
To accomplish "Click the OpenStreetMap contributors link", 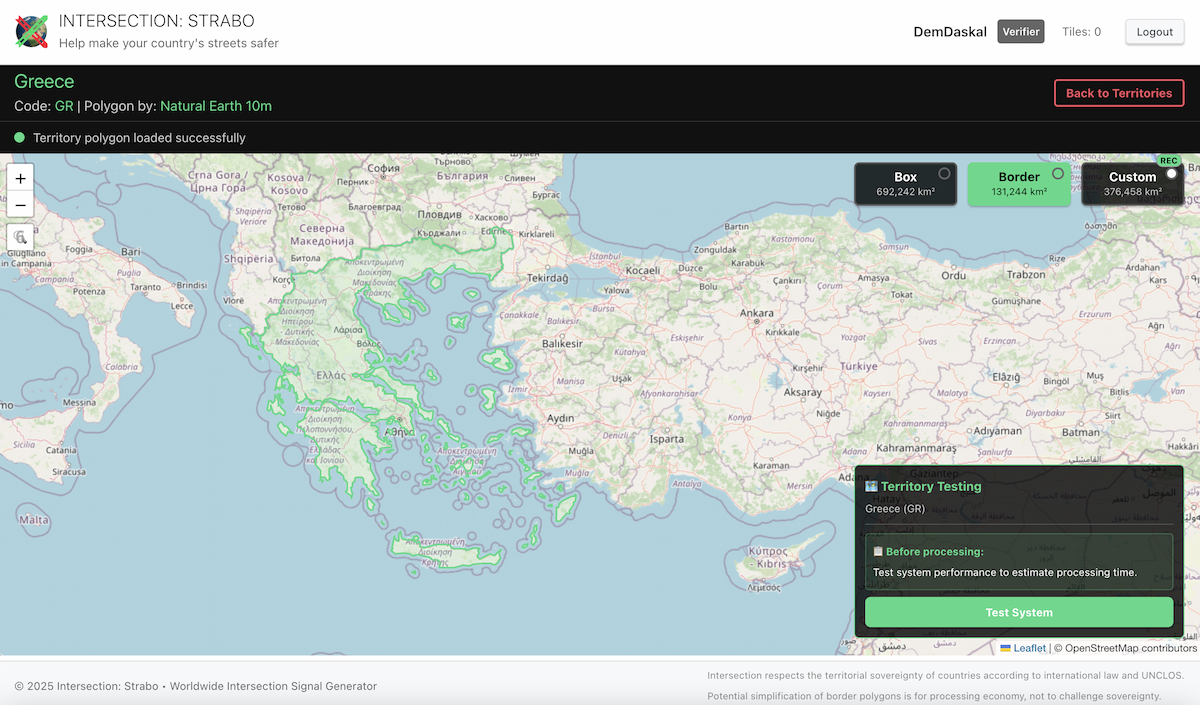I will point(1128,648).
